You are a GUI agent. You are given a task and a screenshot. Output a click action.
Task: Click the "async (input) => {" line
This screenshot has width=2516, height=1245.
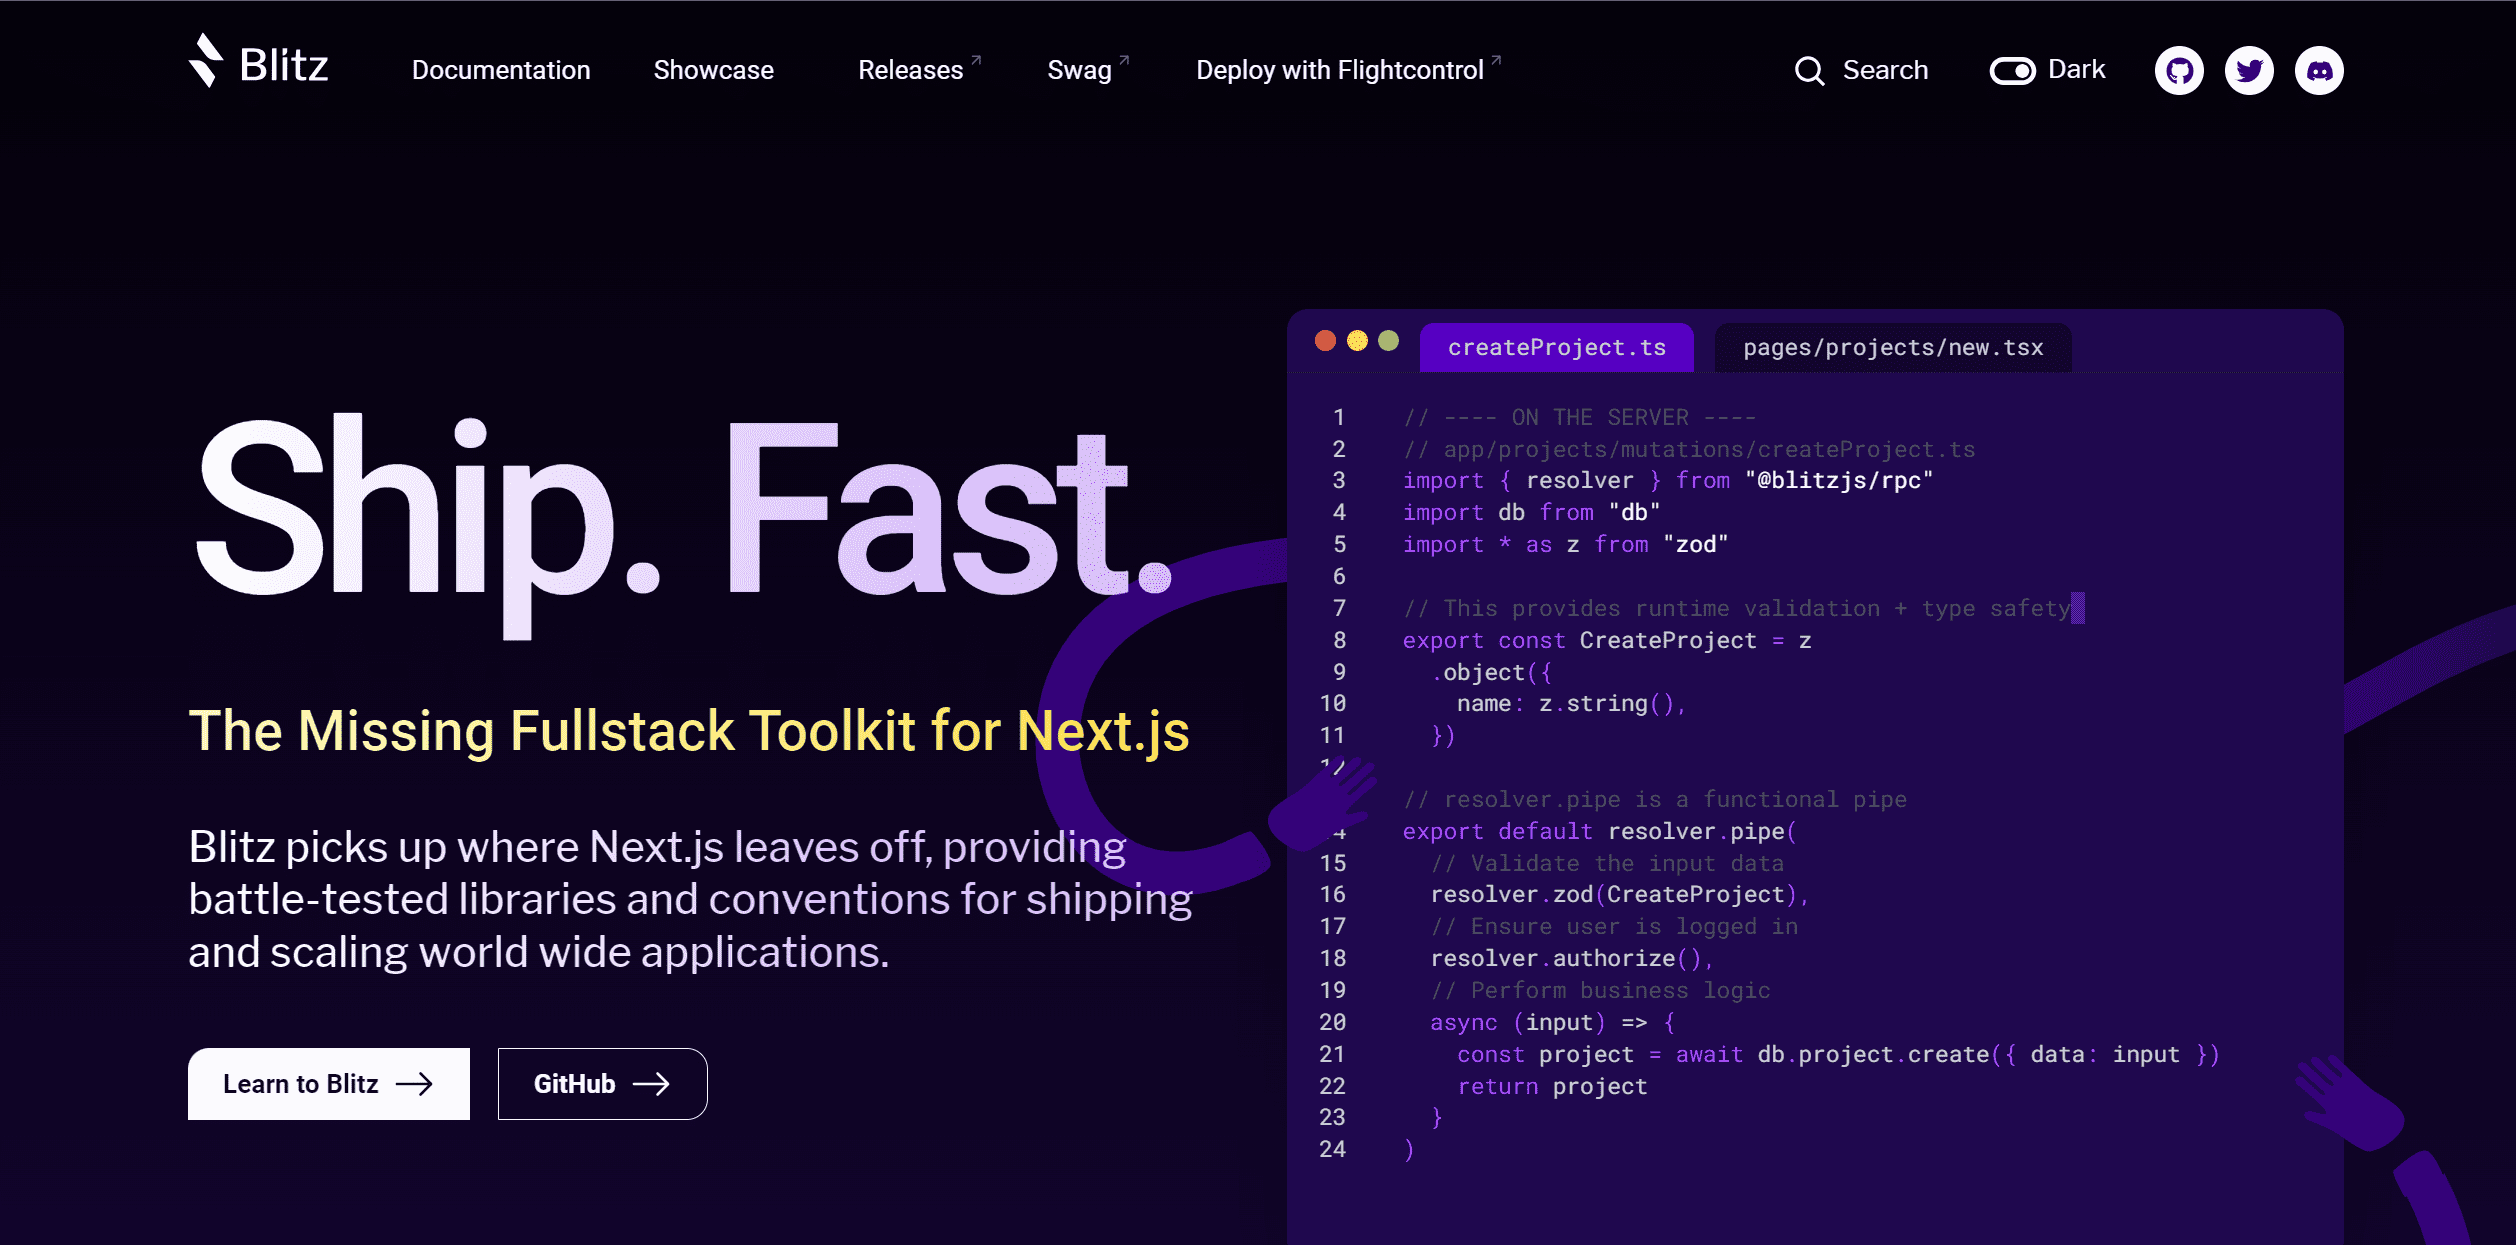pos(1552,1023)
